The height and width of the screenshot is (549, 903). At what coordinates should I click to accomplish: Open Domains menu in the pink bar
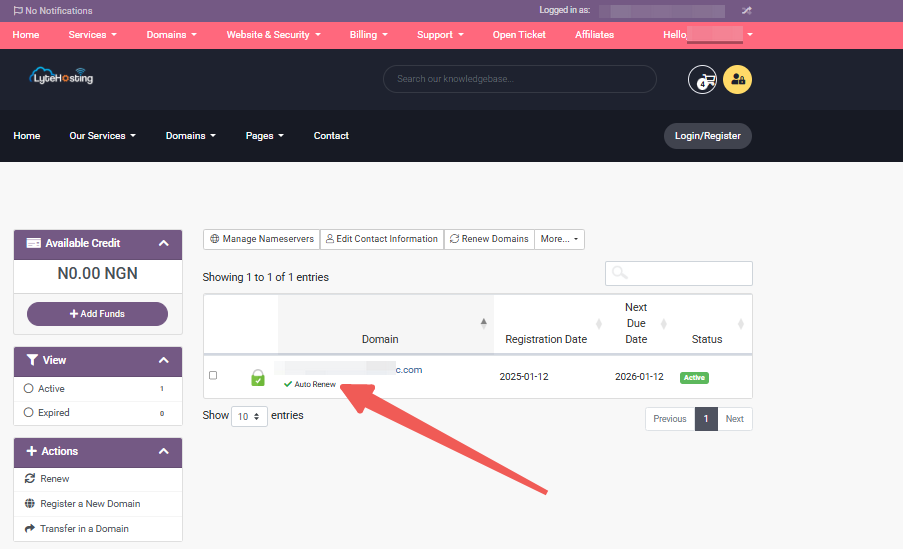[172, 35]
